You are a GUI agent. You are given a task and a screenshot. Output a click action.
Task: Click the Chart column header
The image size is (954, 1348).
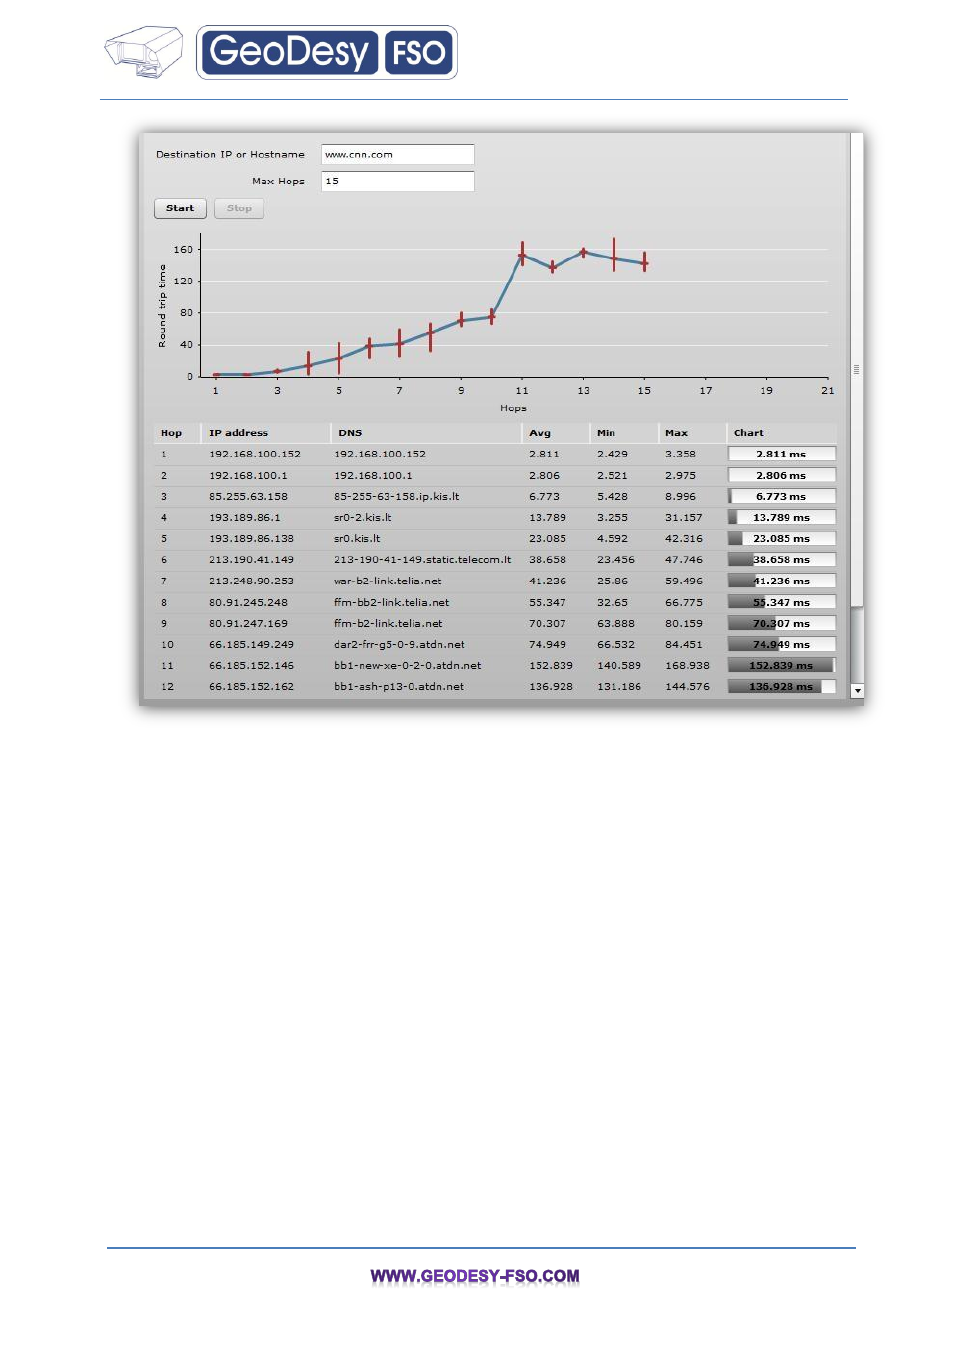click(x=748, y=433)
